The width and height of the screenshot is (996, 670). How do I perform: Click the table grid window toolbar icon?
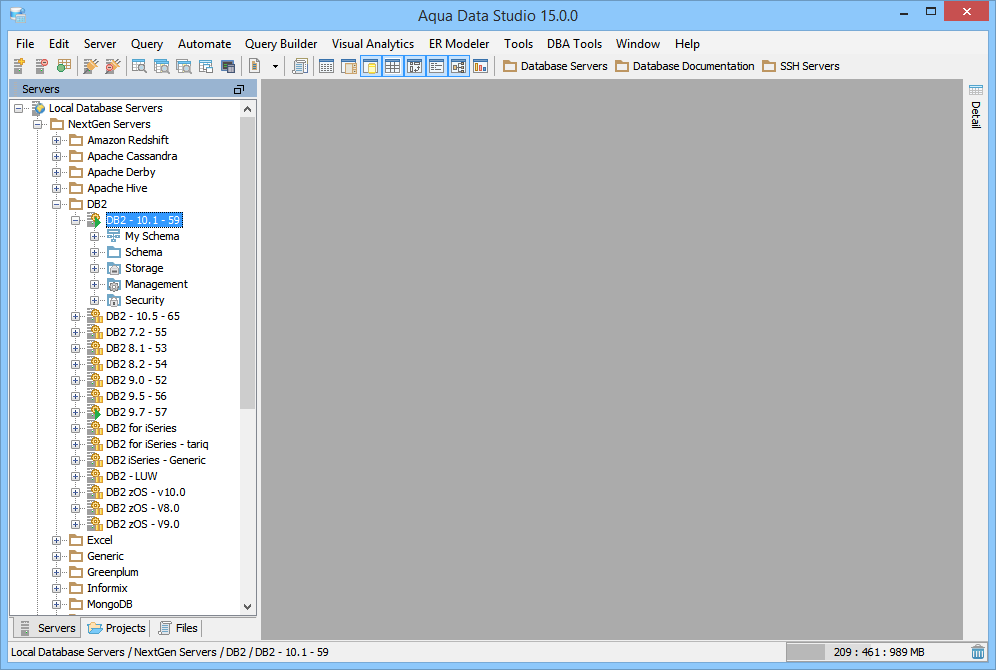[326, 66]
